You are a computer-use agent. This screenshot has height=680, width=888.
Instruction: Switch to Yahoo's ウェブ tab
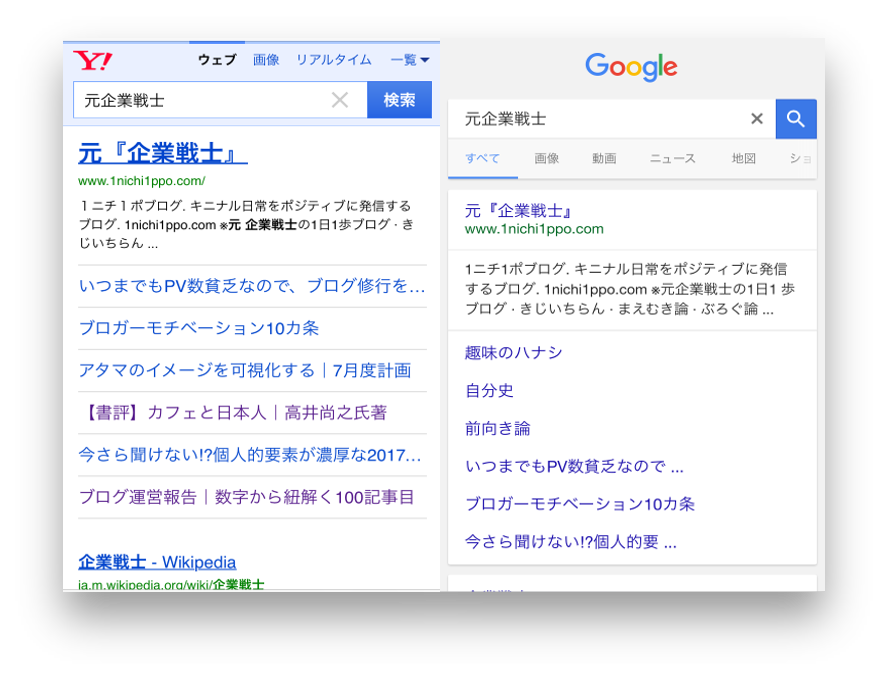pos(217,60)
